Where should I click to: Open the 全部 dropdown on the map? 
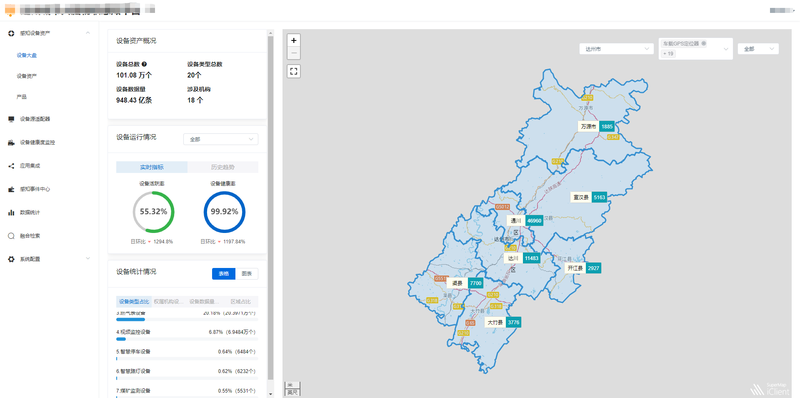[758, 49]
